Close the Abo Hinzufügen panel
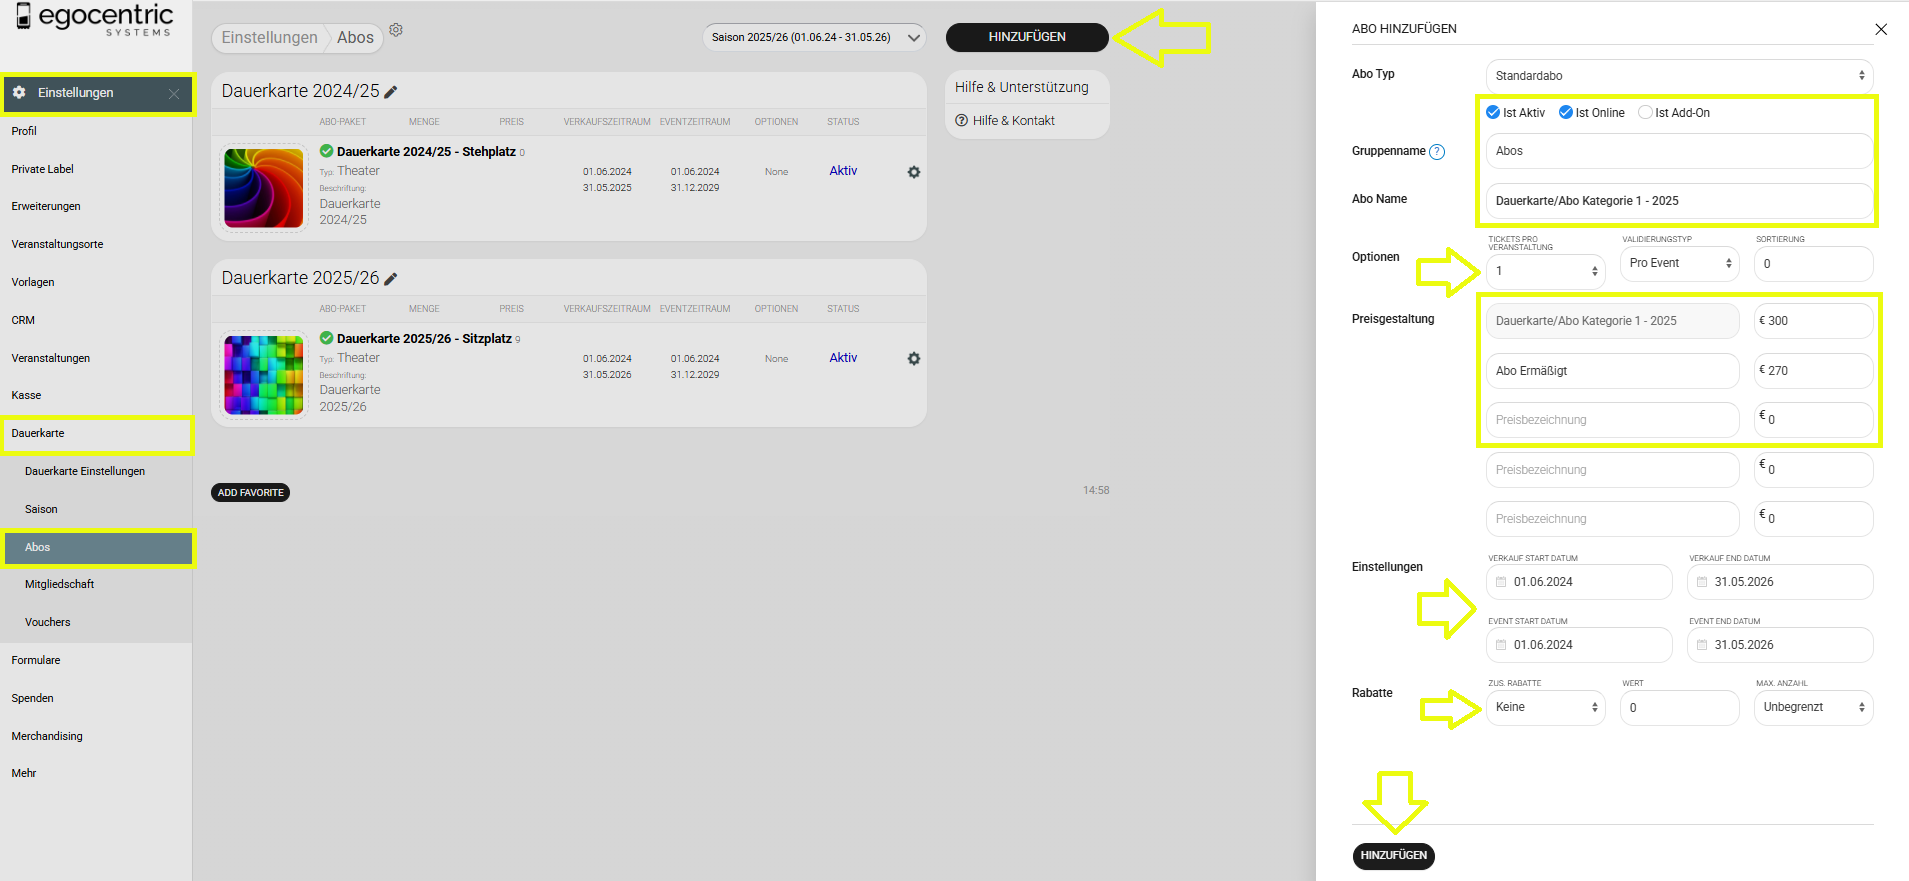Screen dimensions: 1909x881 click(1880, 29)
